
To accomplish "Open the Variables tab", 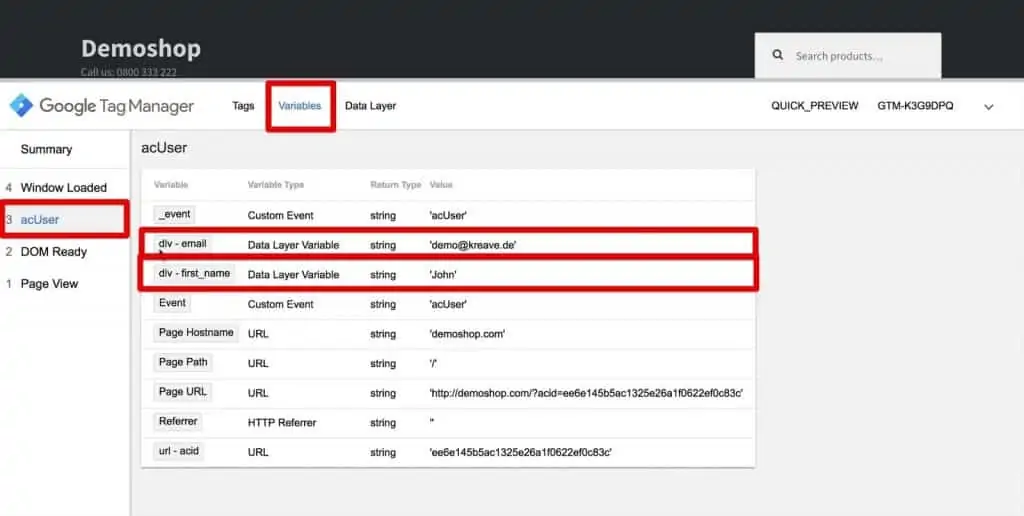I will (x=300, y=106).
